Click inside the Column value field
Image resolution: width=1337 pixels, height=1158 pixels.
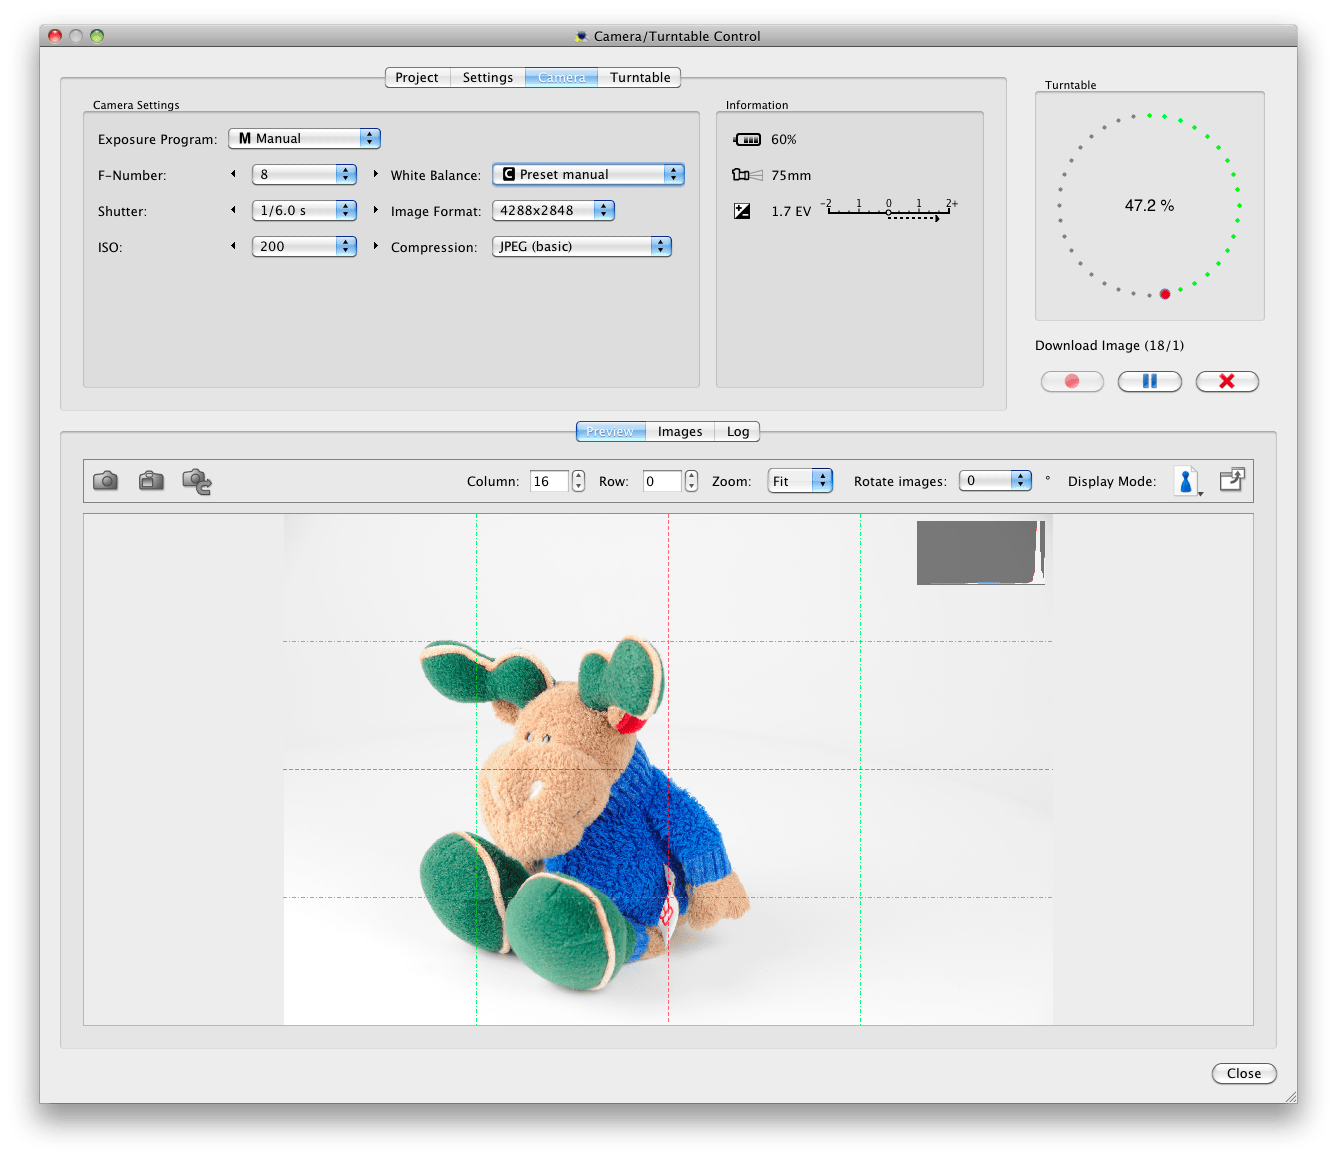coord(548,480)
